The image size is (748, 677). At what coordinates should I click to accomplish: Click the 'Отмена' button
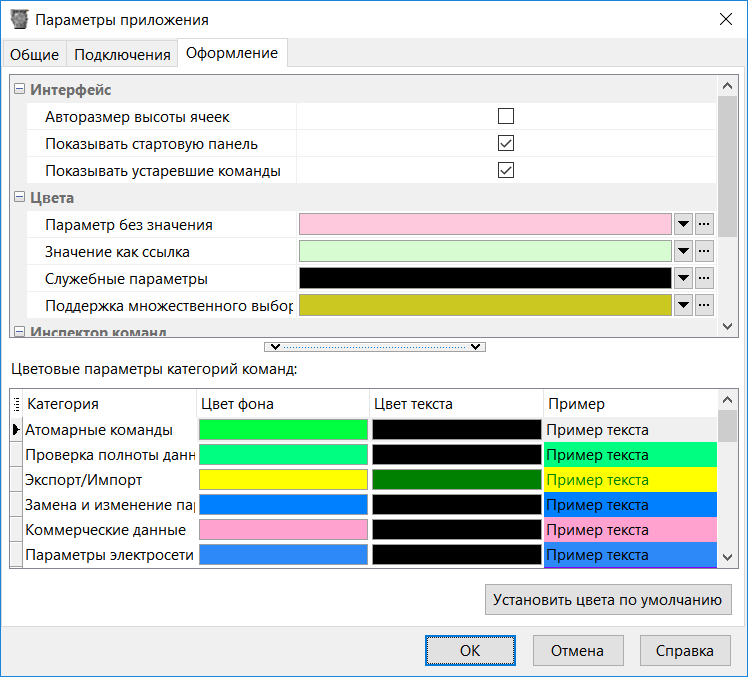tap(577, 650)
